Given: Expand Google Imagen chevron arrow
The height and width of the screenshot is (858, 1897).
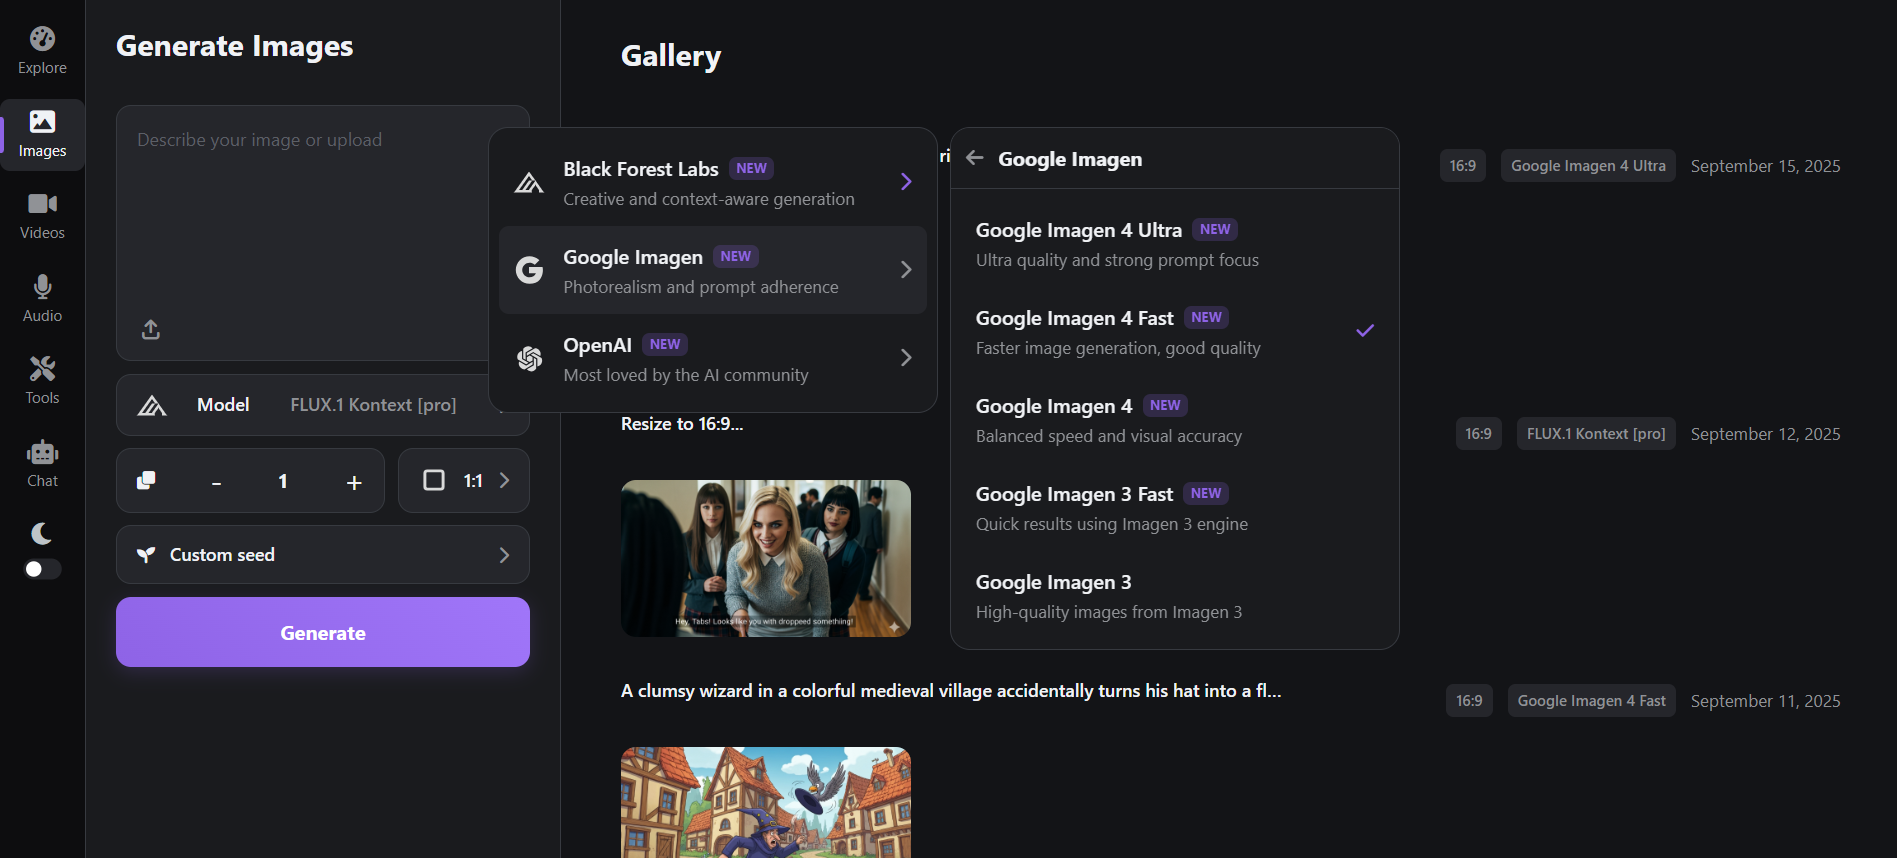Looking at the screenshot, I should pos(906,270).
